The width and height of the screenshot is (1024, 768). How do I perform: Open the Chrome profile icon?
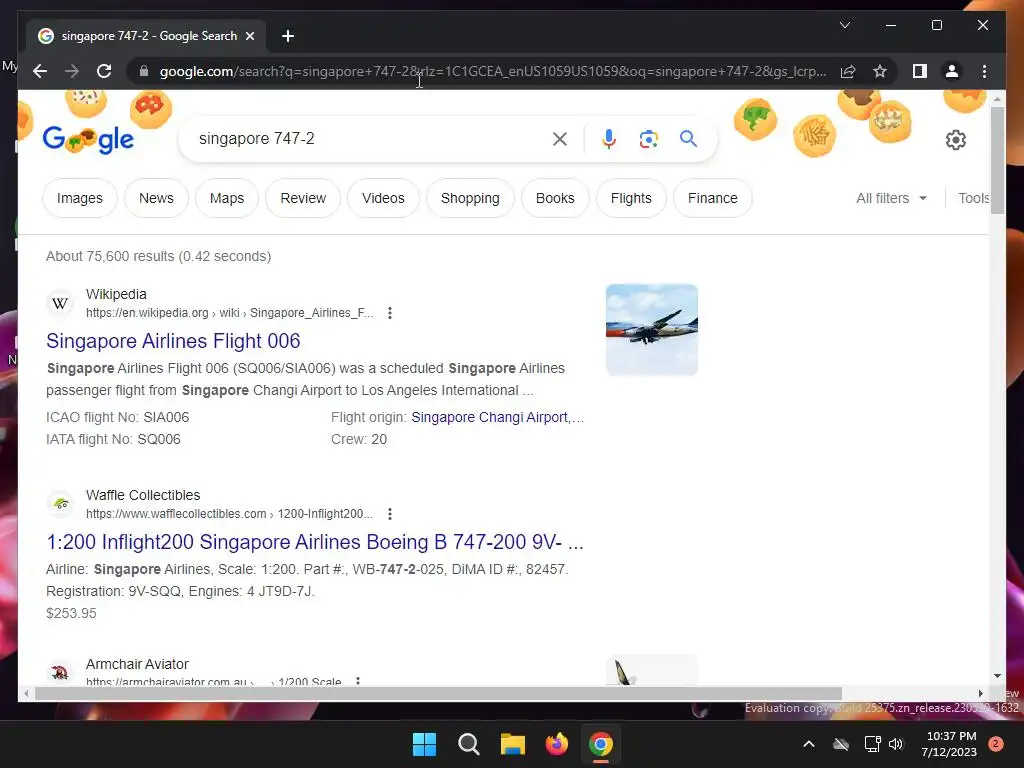pyautogui.click(x=952, y=71)
